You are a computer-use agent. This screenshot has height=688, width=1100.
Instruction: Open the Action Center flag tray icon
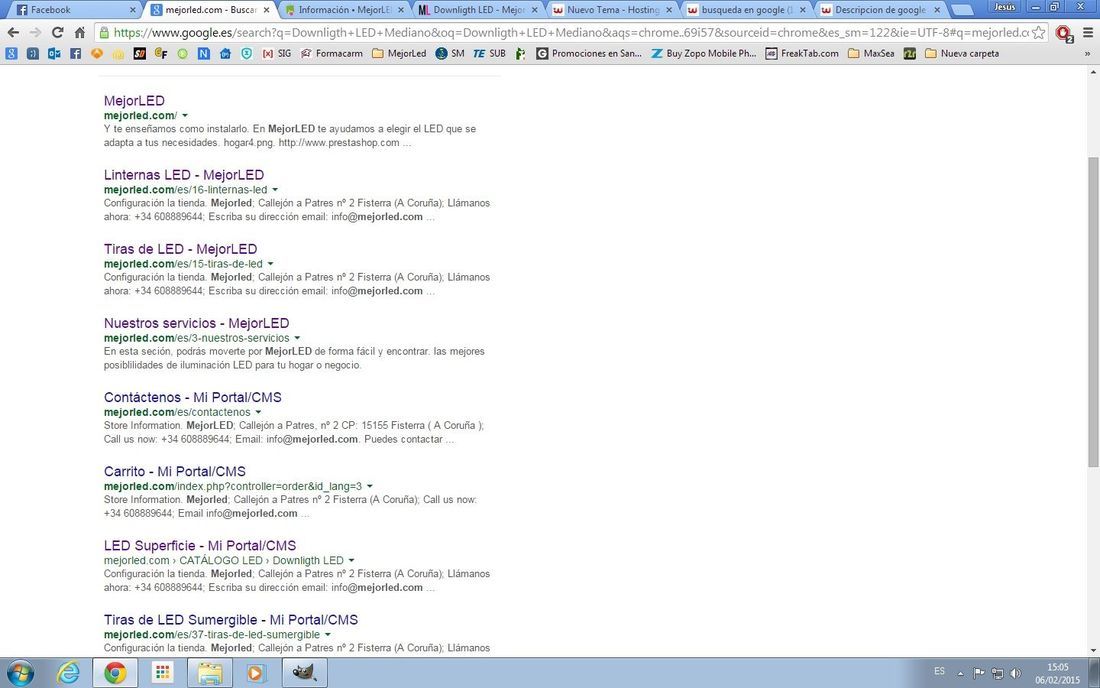coord(979,673)
